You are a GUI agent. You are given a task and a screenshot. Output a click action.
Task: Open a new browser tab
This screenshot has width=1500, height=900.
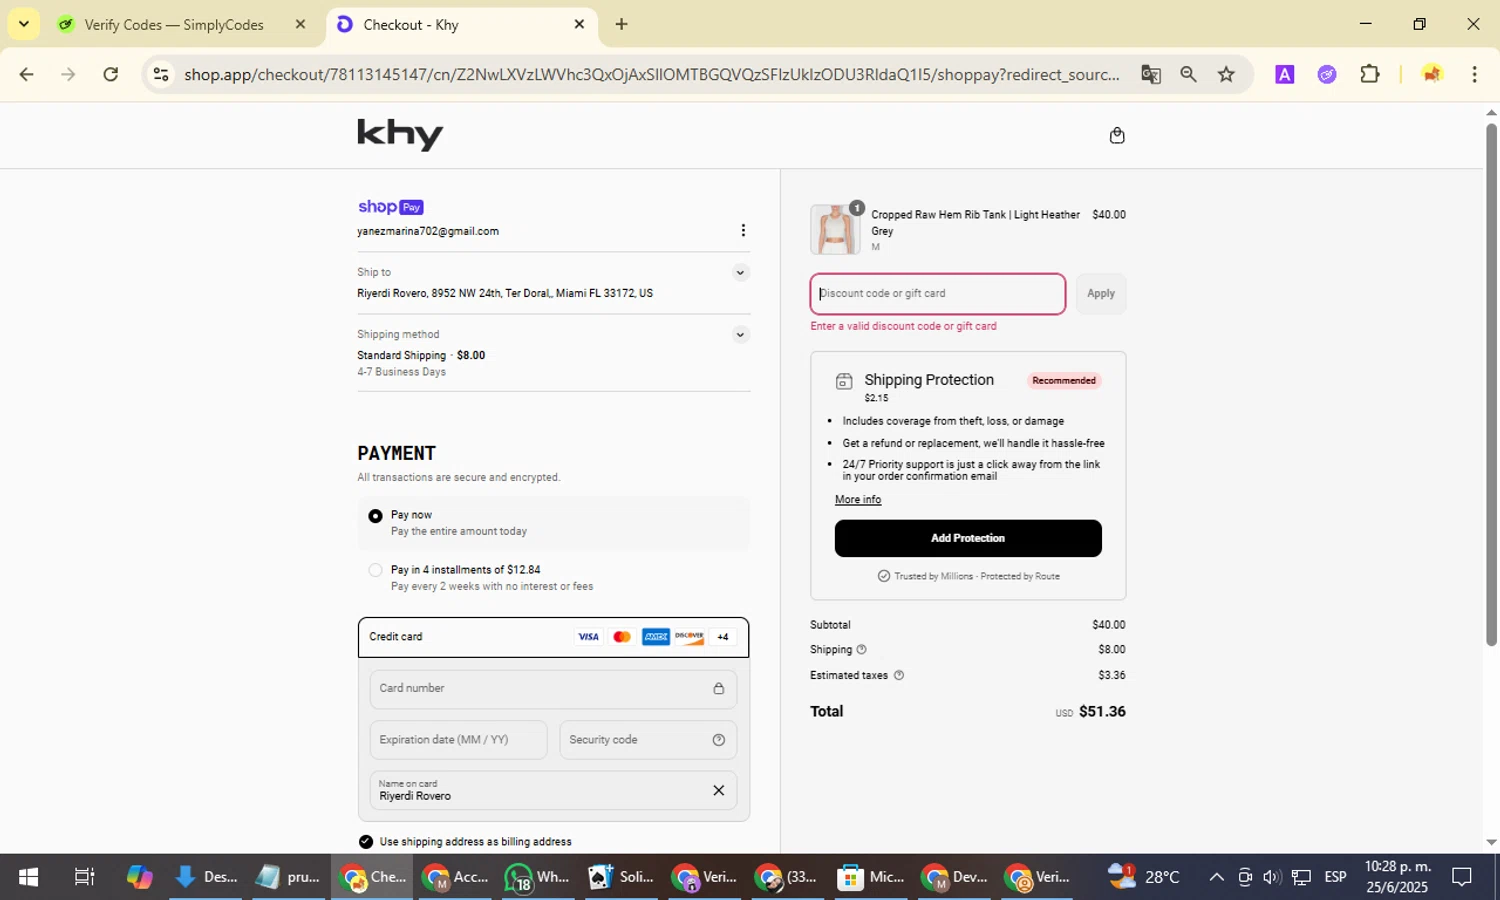pyautogui.click(x=621, y=24)
